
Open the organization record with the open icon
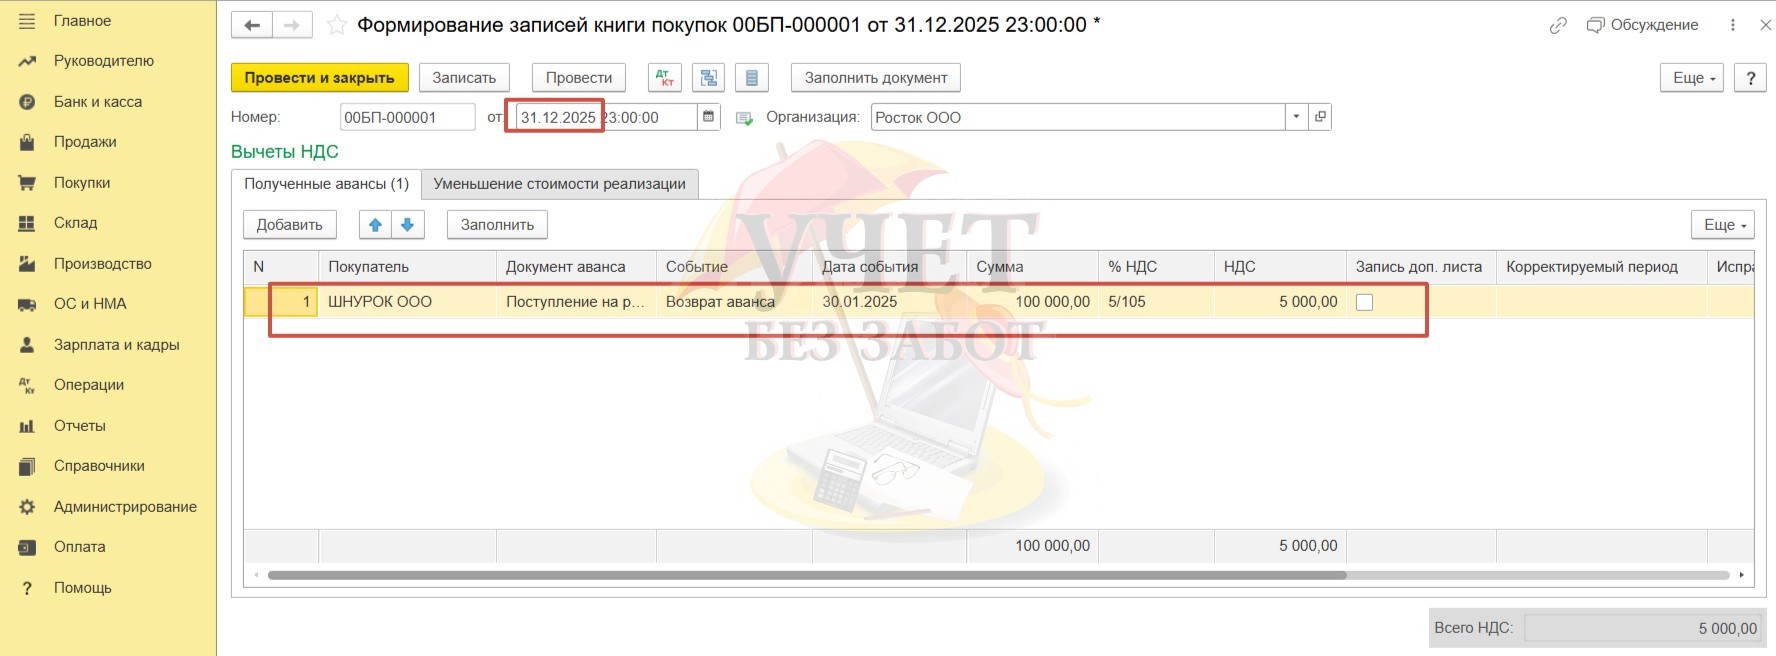click(1320, 117)
